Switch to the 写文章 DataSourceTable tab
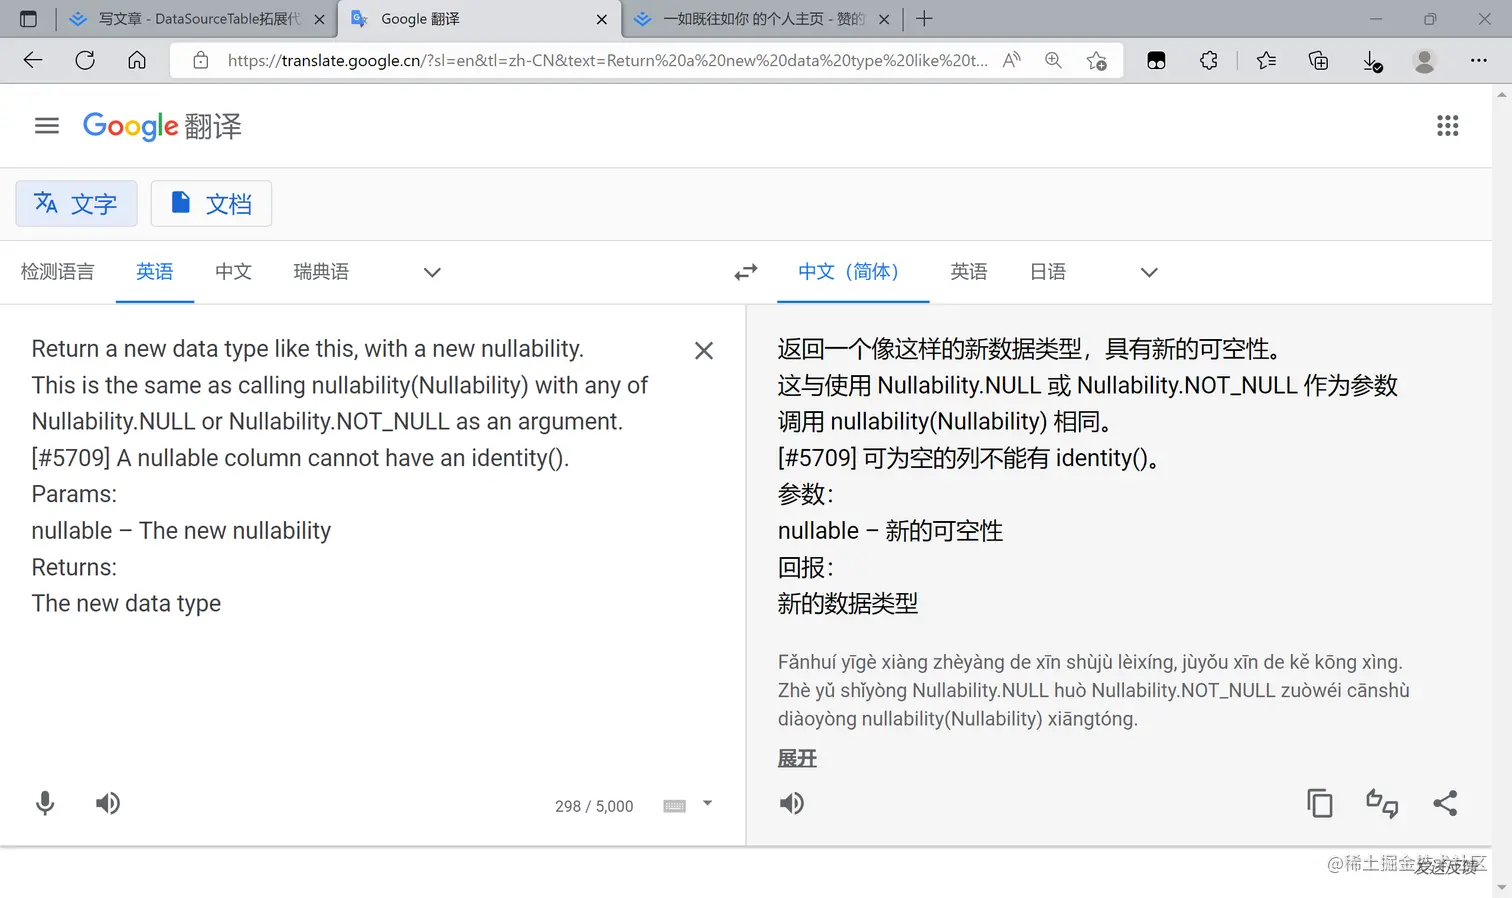 (197, 19)
